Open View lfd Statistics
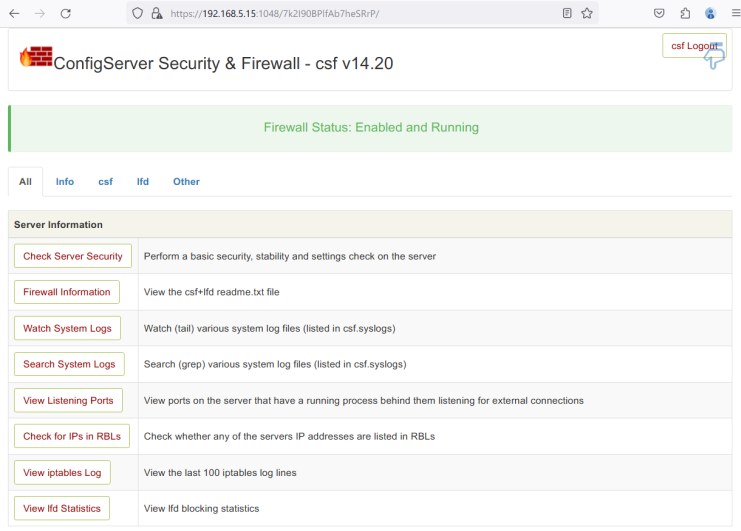The image size is (741, 531). click(62, 508)
